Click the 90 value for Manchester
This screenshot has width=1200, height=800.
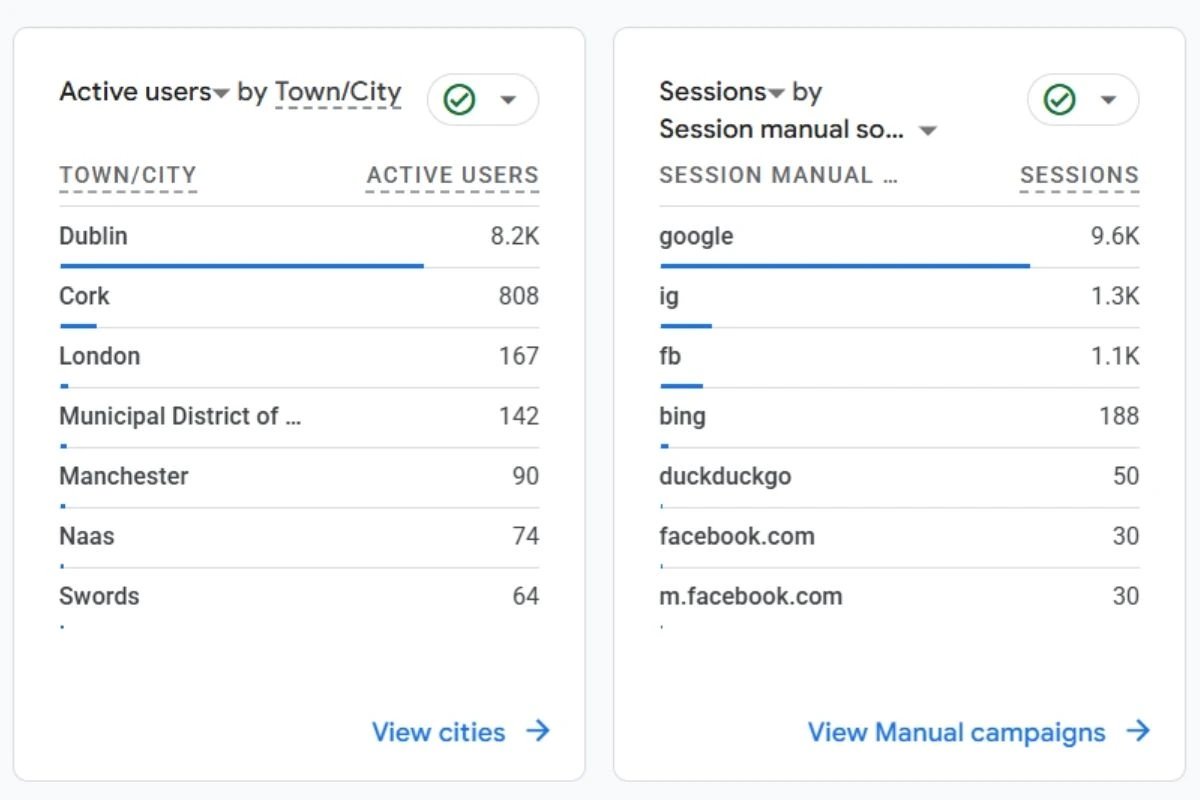(x=526, y=476)
